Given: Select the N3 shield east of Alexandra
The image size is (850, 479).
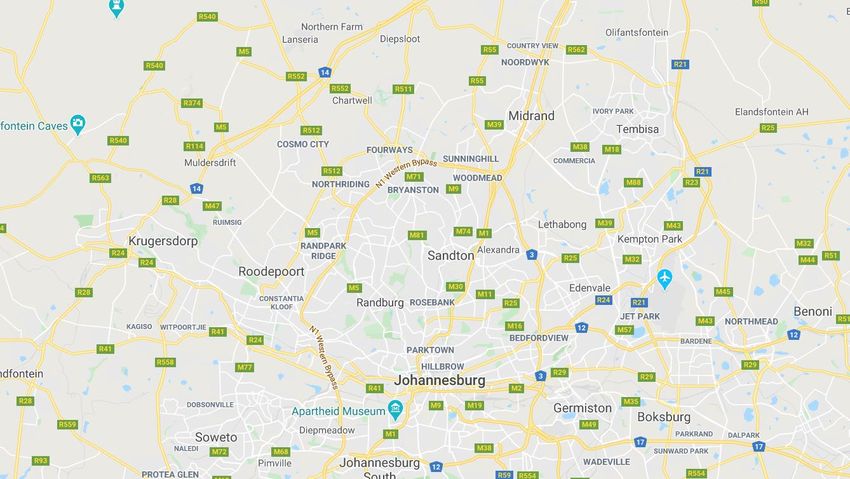Looking at the screenshot, I should 532,254.
